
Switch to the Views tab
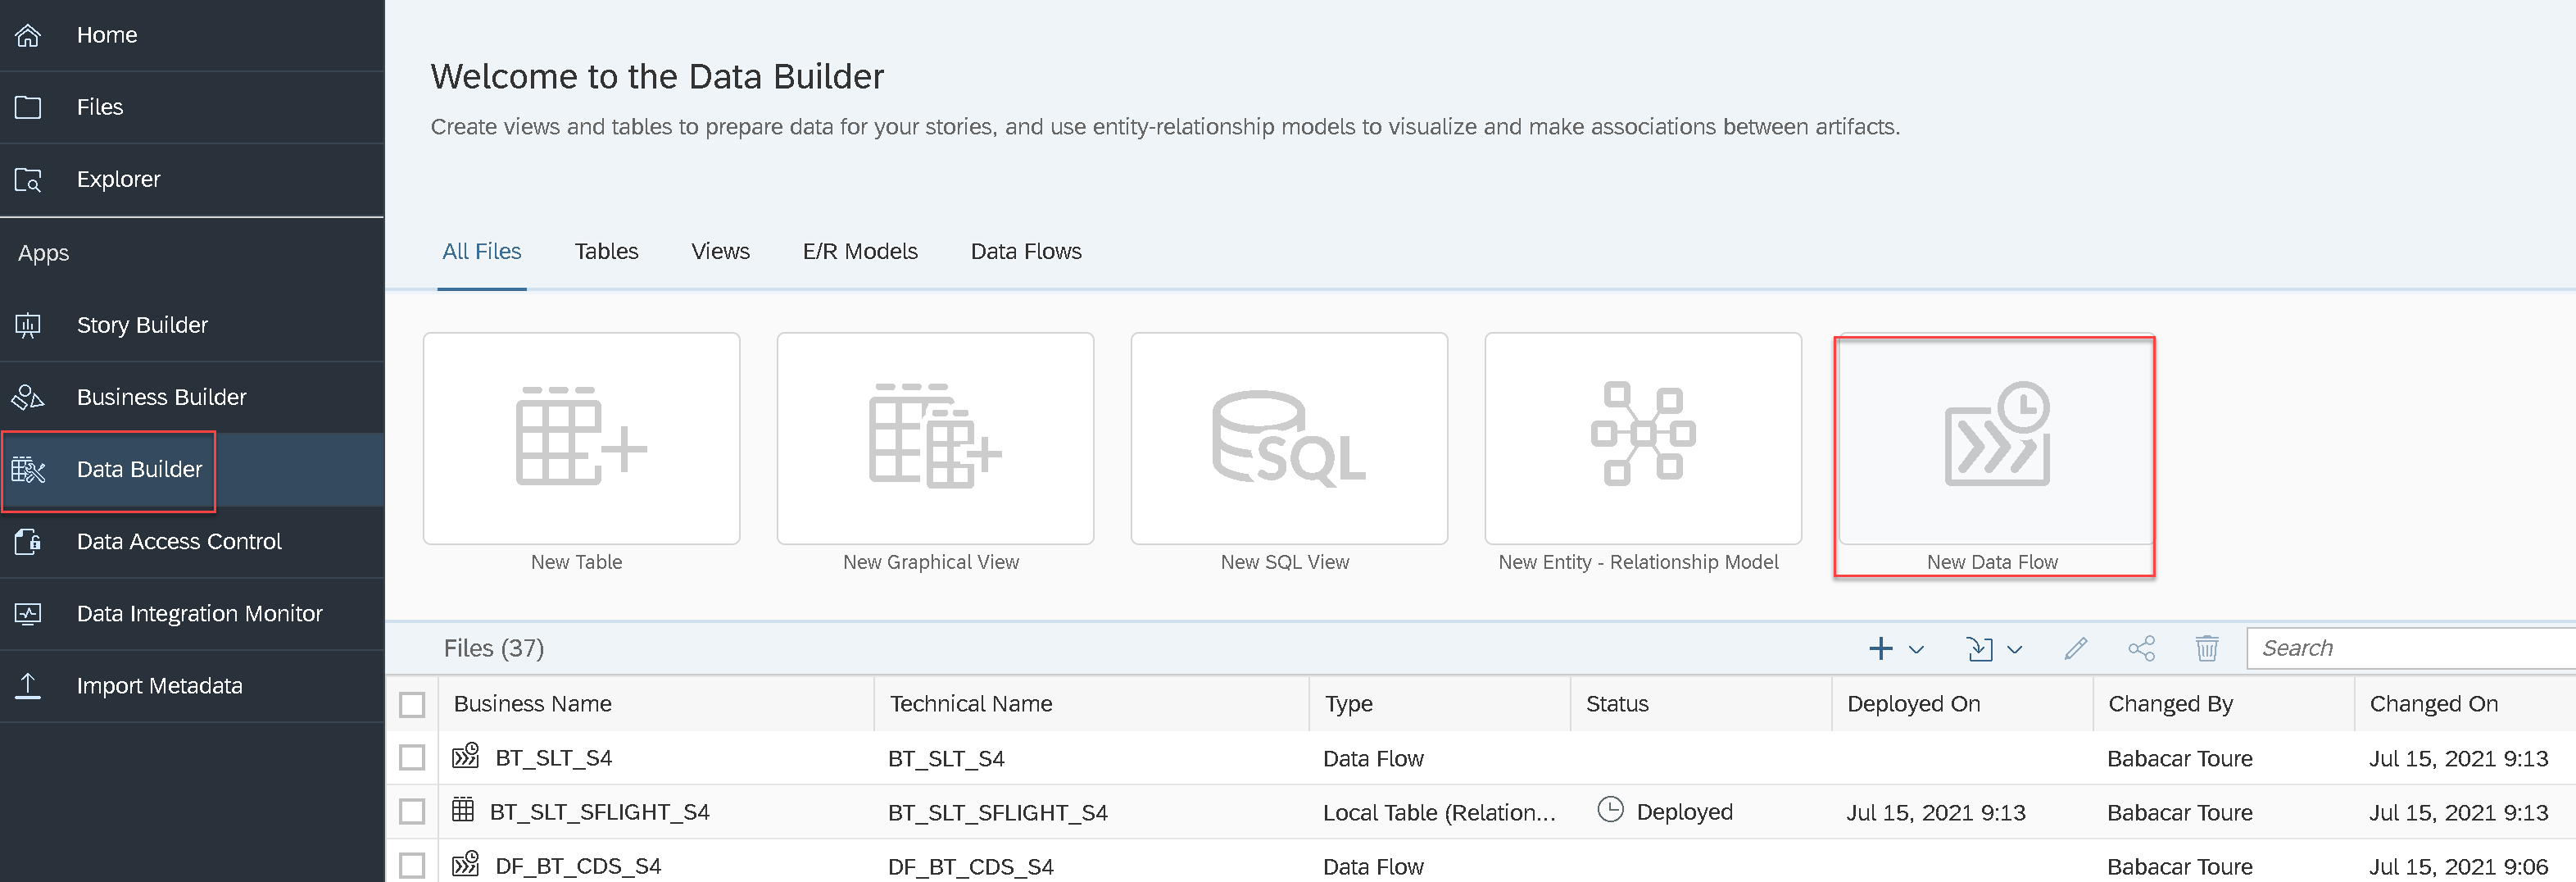tap(720, 252)
